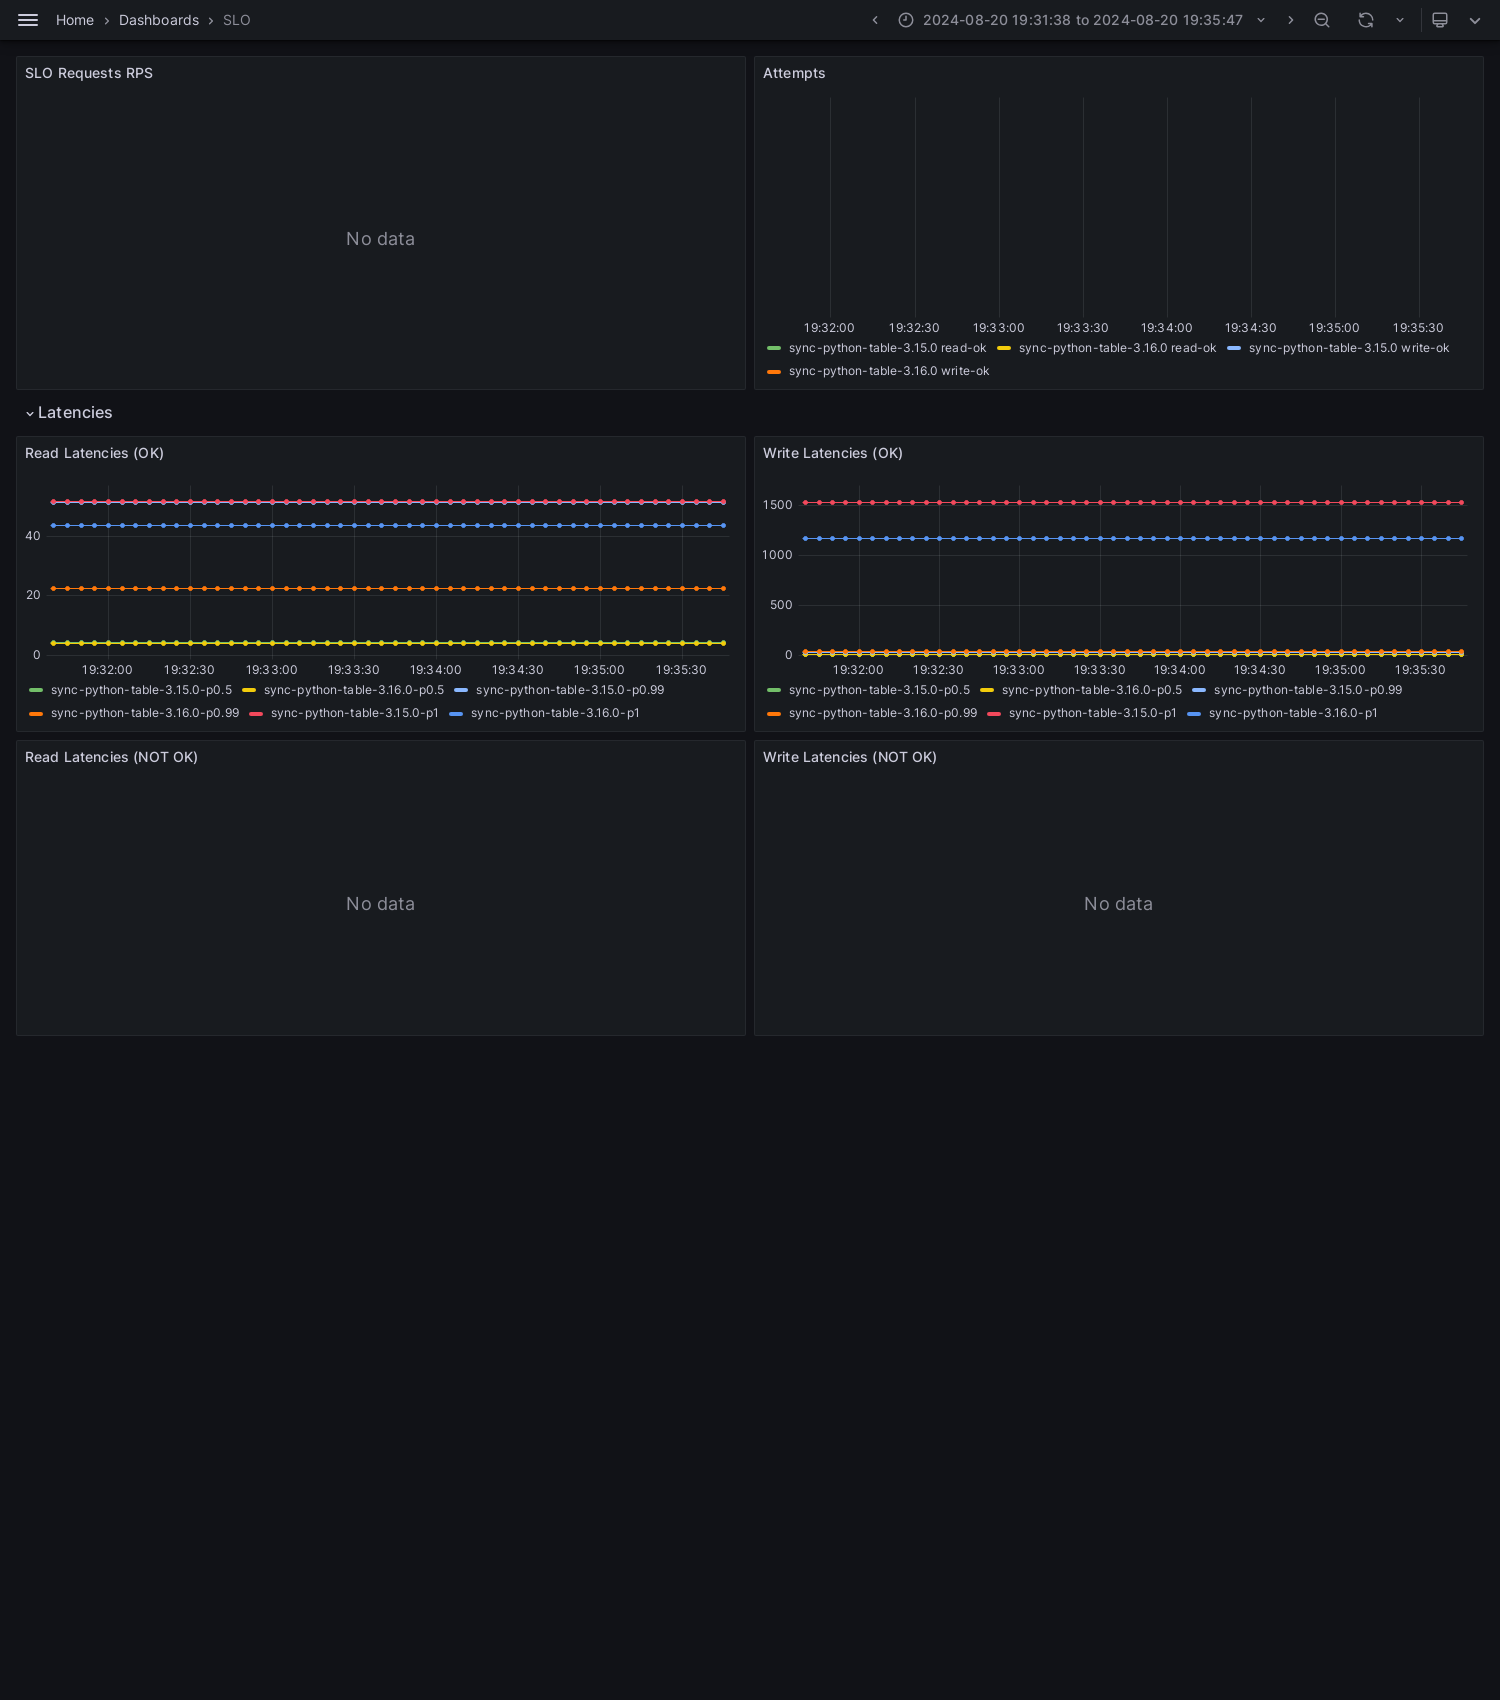Toggle 3.16.0-p0.99 legend in Read Latencies (OK)
Image resolution: width=1500 pixels, height=1700 pixels.
pyautogui.click(x=145, y=713)
